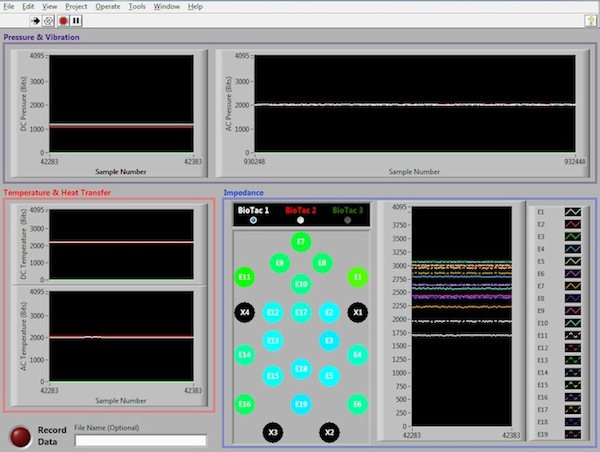Click the File Name (Optional) text field
Image resolution: width=600 pixels, height=452 pixels.
tap(140, 440)
